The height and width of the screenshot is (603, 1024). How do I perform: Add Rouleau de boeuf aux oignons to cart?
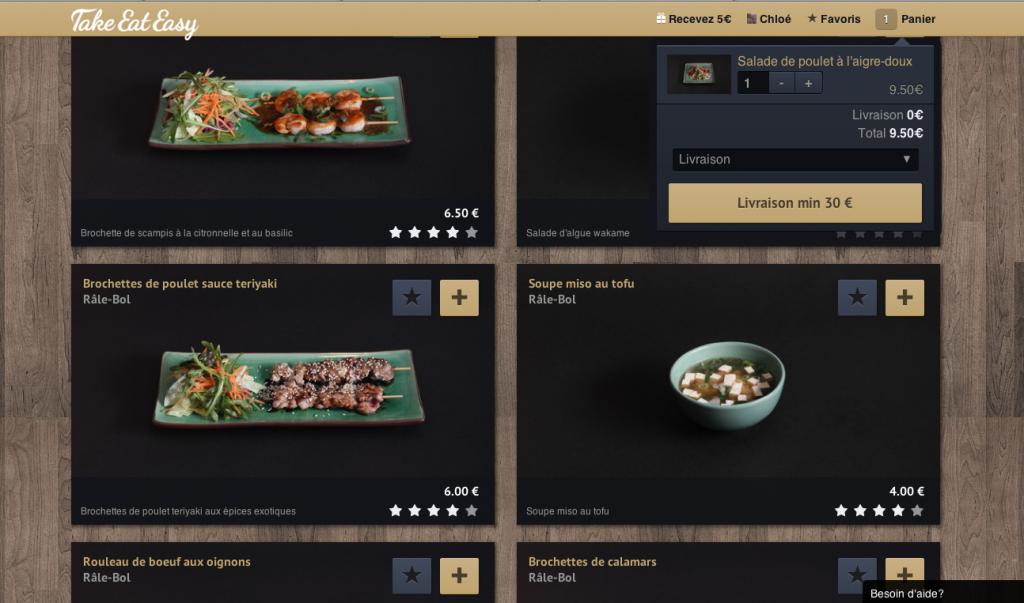click(x=459, y=576)
